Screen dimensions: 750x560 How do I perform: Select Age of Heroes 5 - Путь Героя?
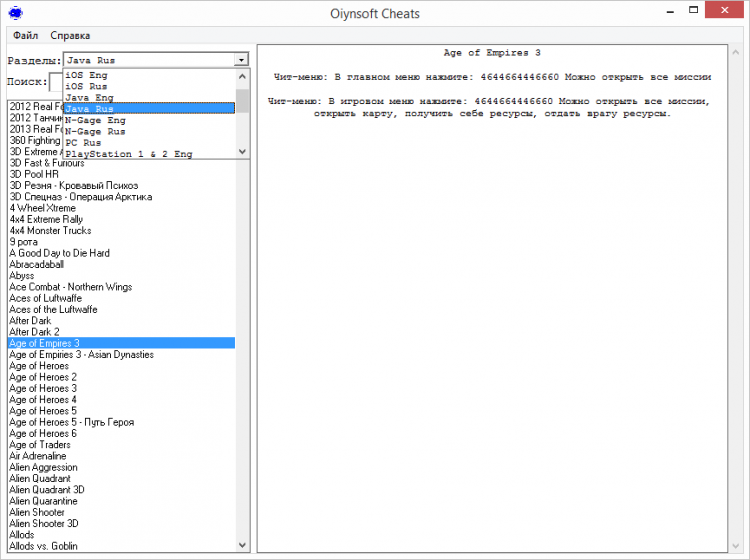pyautogui.click(x=122, y=422)
